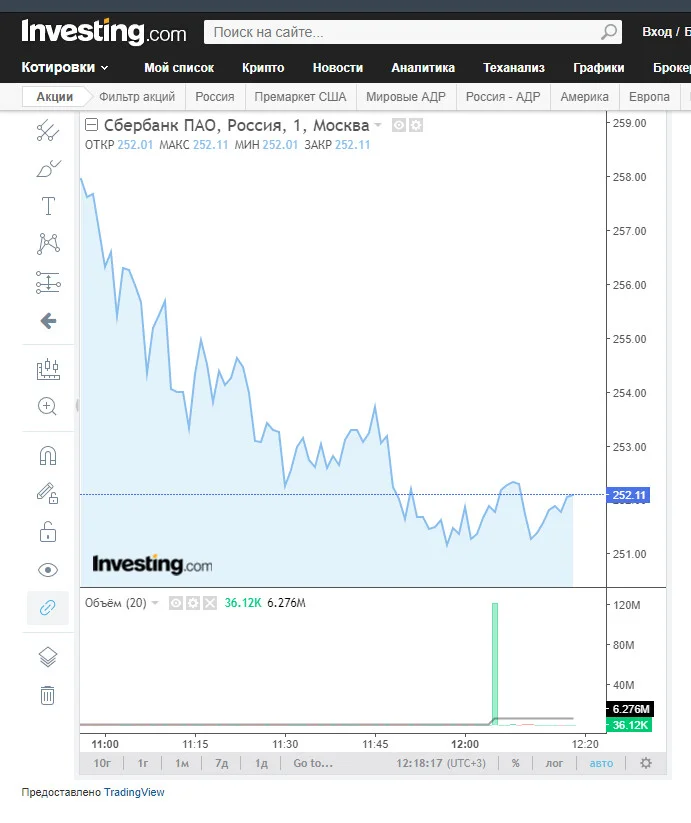The width and height of the screenshot is (691, 823).
Task: Select the brush drawing tool
Action: (48, 168)
